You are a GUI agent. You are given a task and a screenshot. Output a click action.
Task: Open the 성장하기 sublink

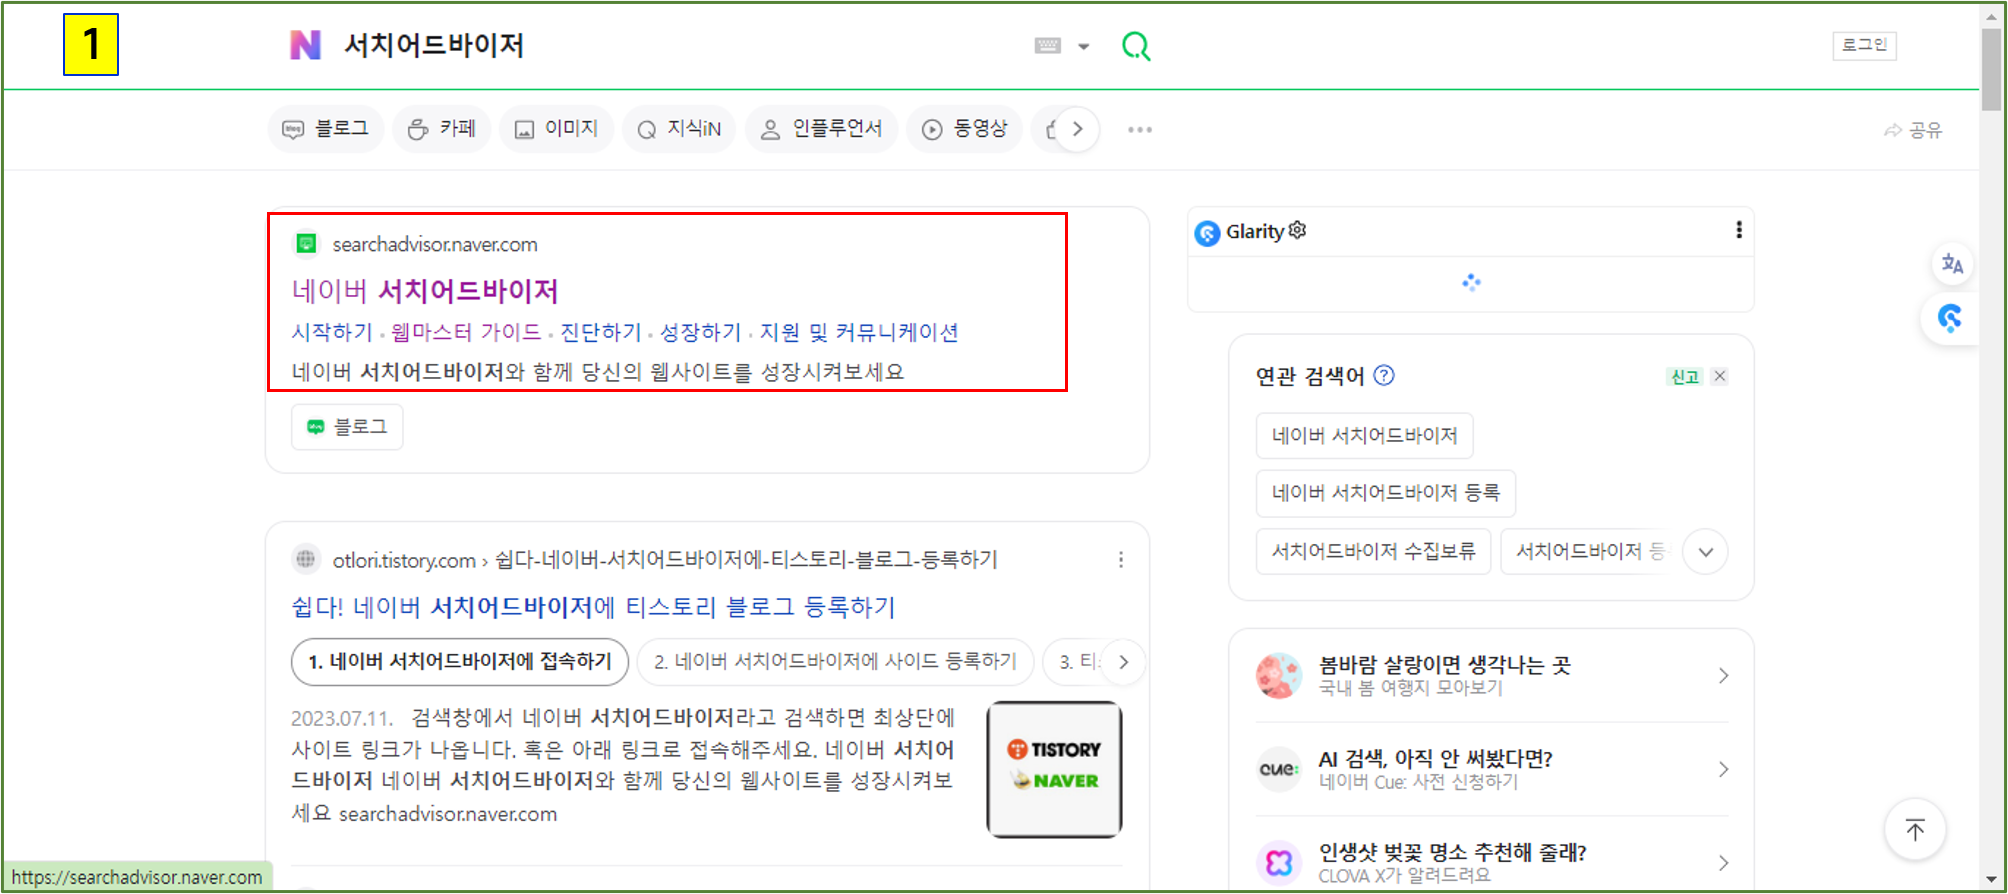(701, 332)
